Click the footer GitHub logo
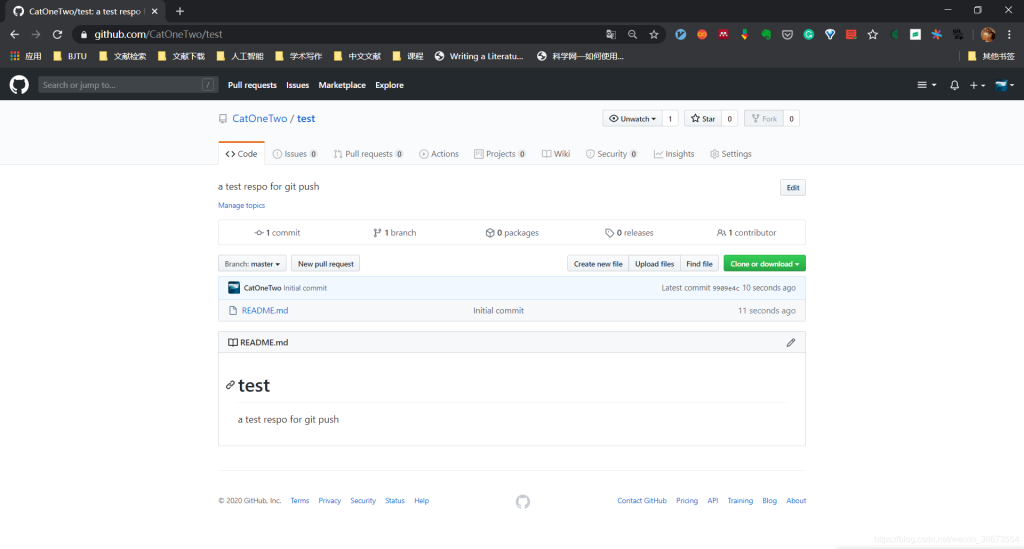This screenshot has width=1024, height=549. (522, 501)
